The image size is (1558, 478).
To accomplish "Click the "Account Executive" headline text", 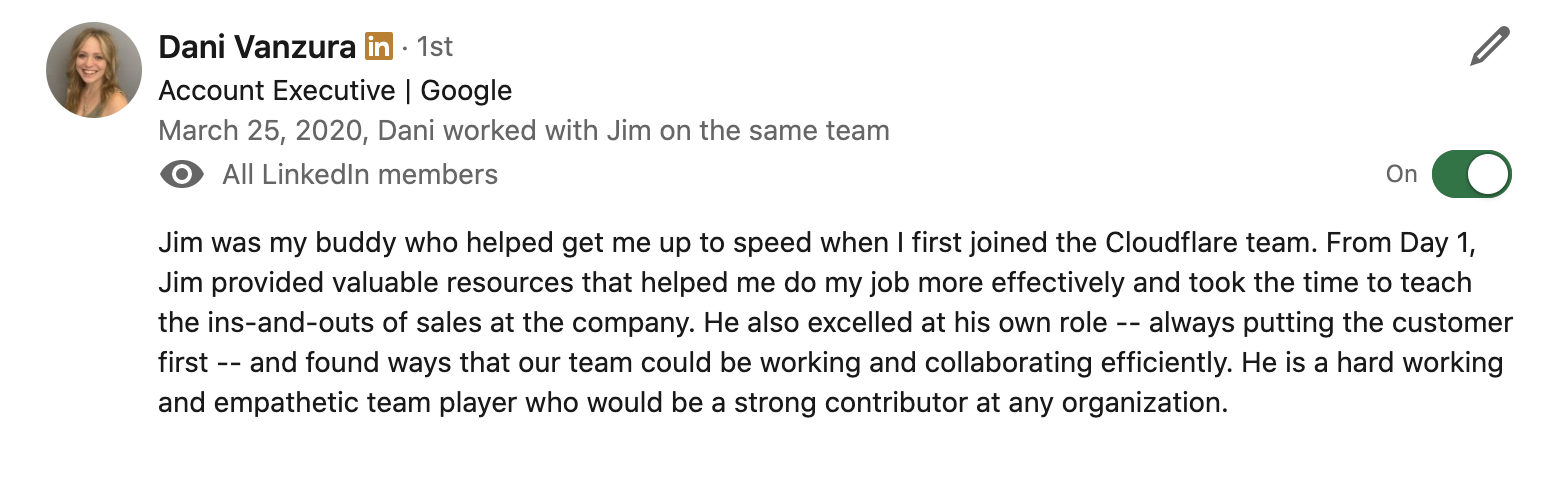I will pos(277,91).
